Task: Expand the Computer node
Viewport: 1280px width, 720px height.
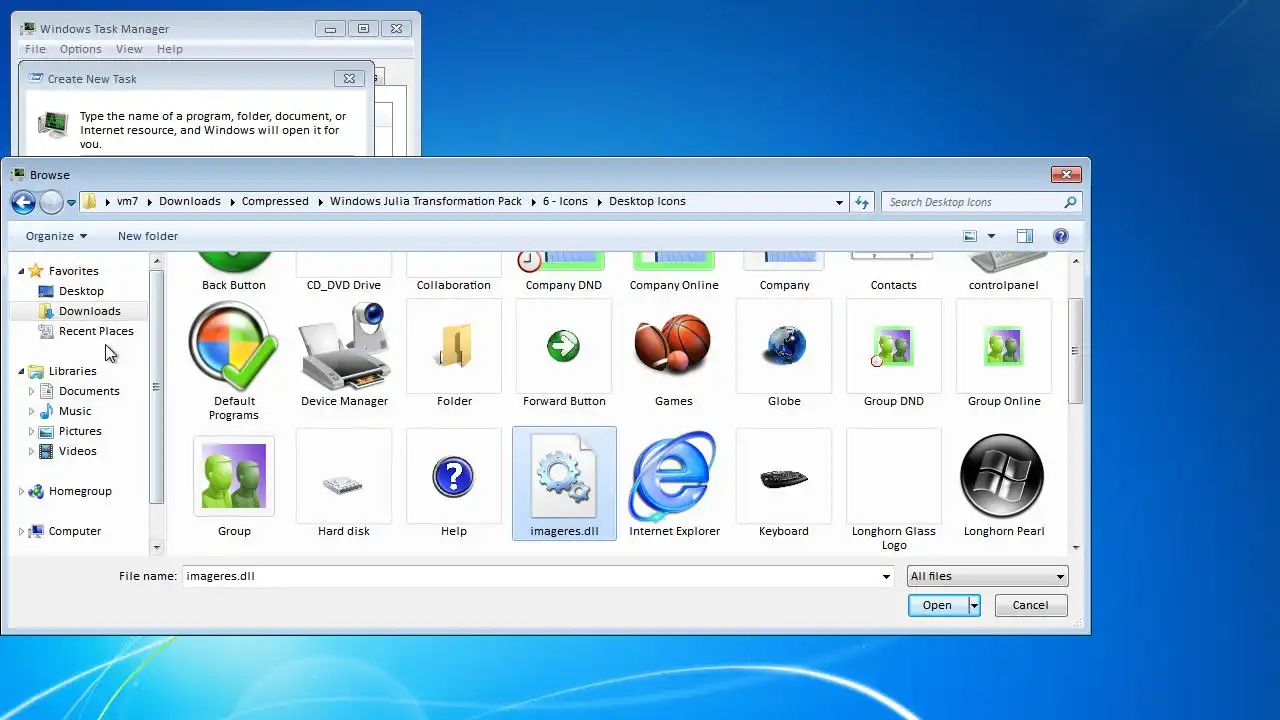Action: 21,531
